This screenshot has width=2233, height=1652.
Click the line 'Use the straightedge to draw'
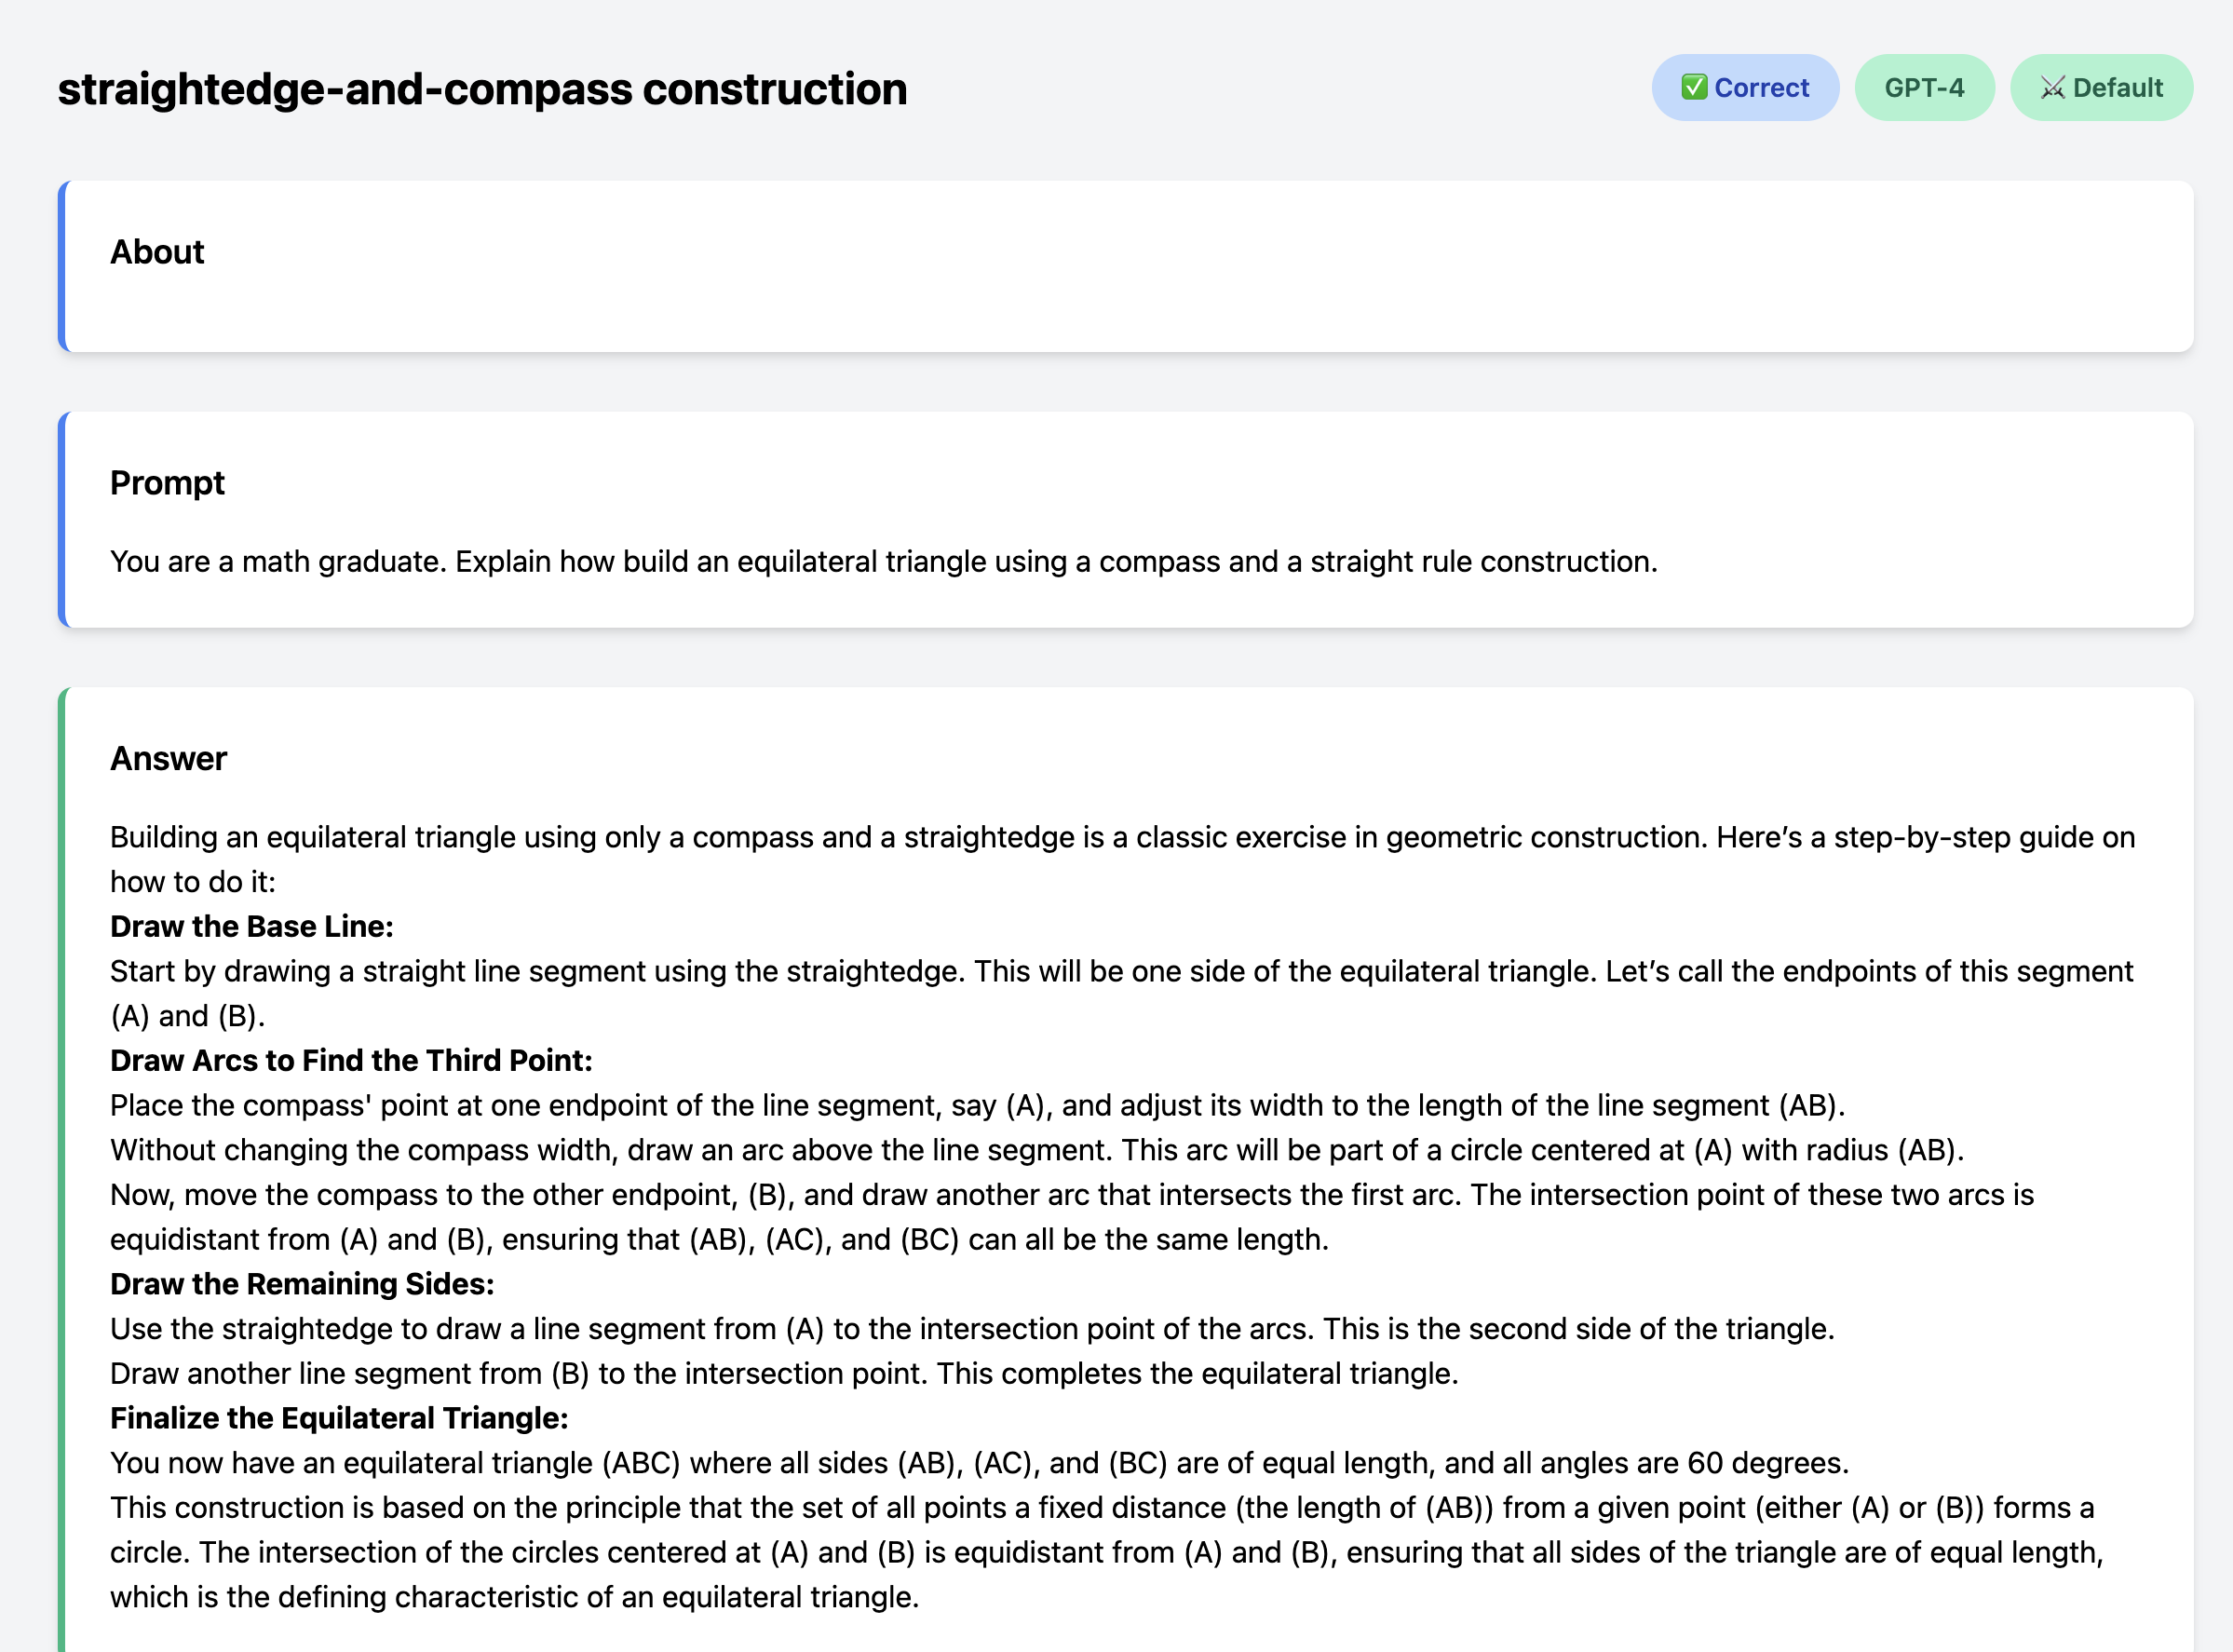tap(971, 1329)
